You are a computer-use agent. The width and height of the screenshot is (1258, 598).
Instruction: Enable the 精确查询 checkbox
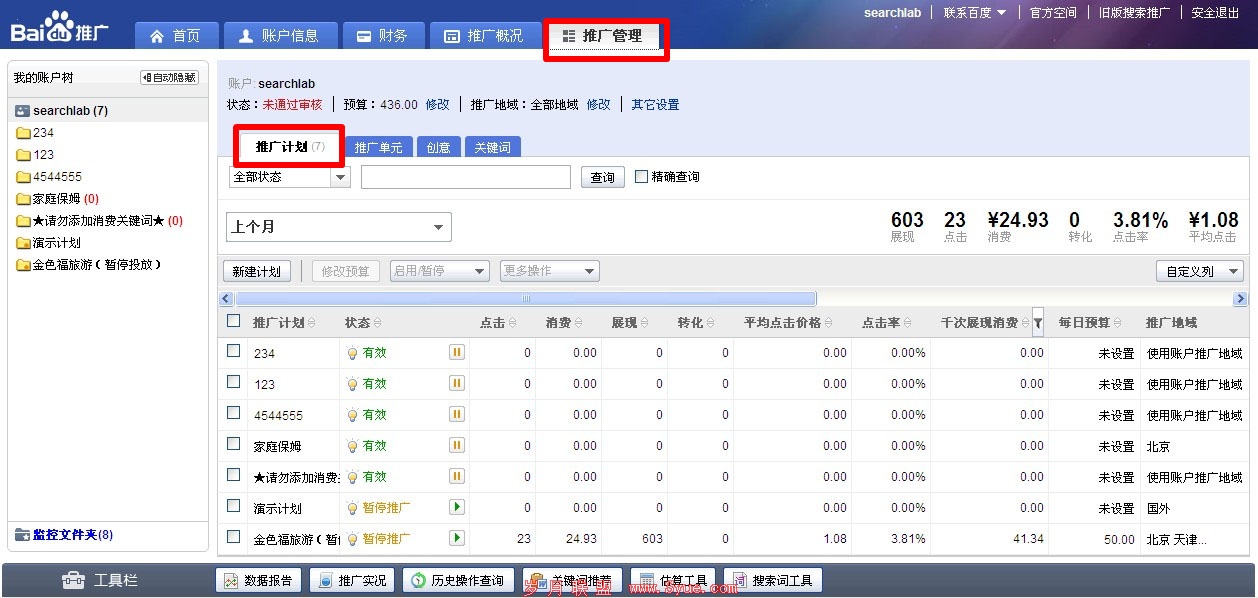click(x=642, y=177)
